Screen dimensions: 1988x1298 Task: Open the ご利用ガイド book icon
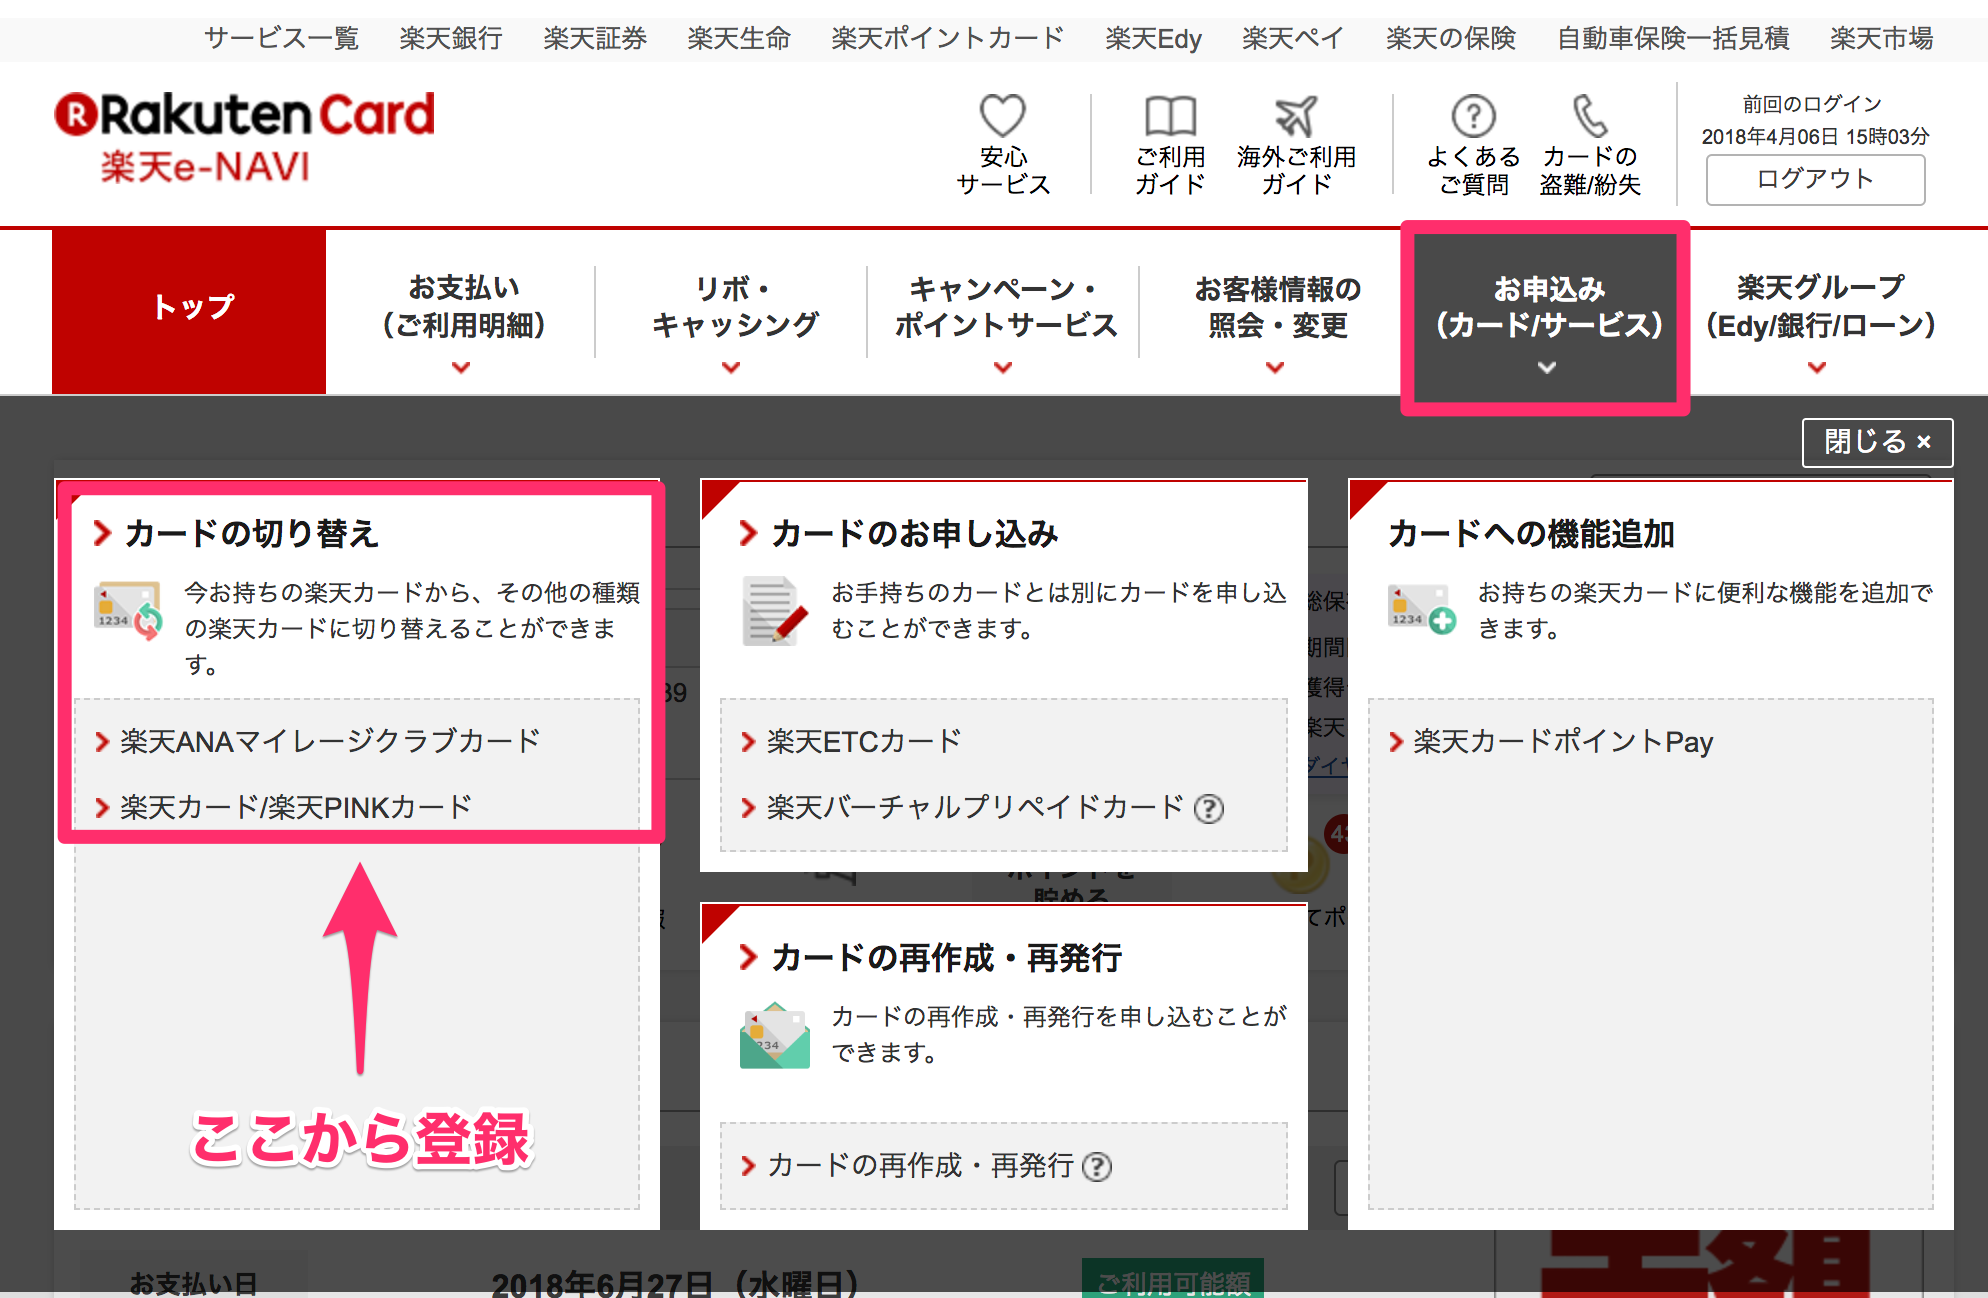1170,117
